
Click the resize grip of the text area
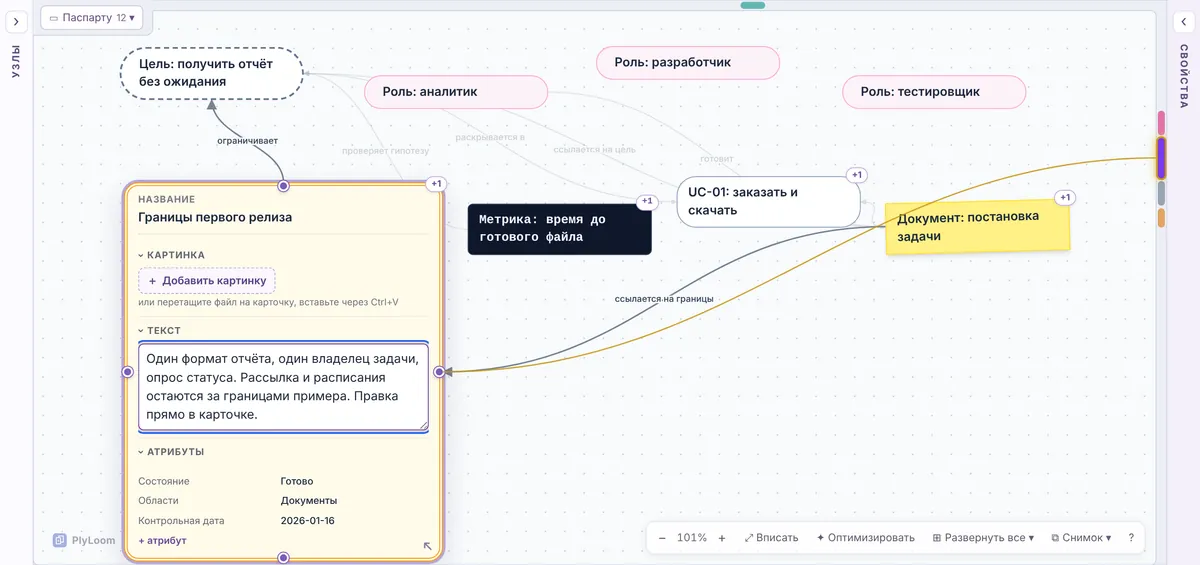click(x=424, y=426)
